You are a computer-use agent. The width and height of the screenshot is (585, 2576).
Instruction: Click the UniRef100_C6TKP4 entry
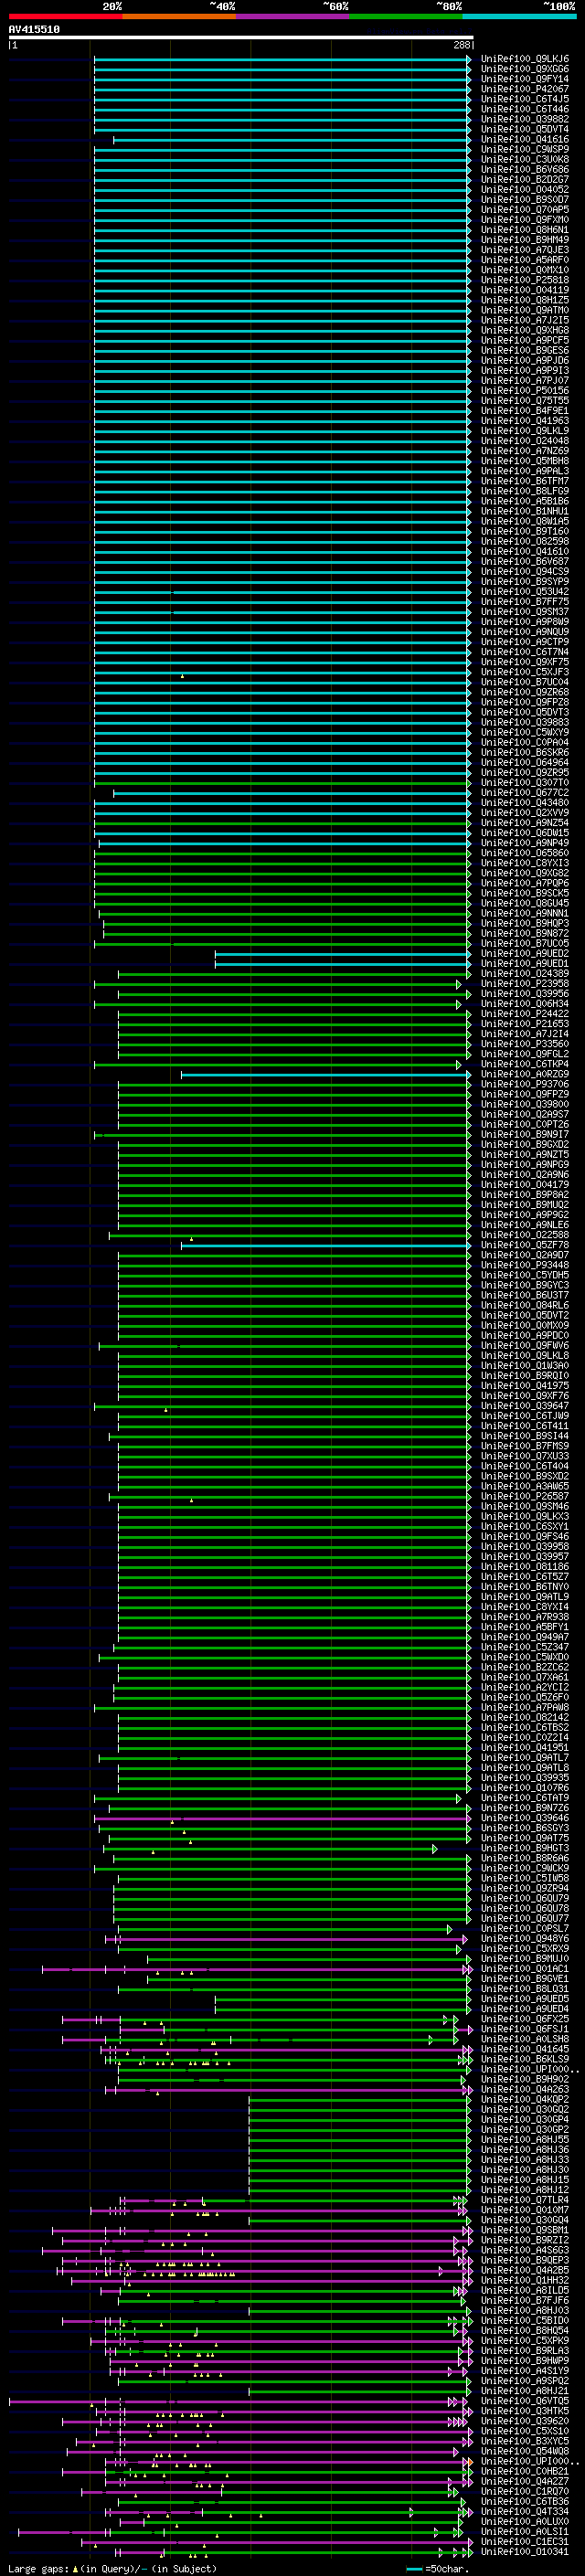coord(525,1064)
